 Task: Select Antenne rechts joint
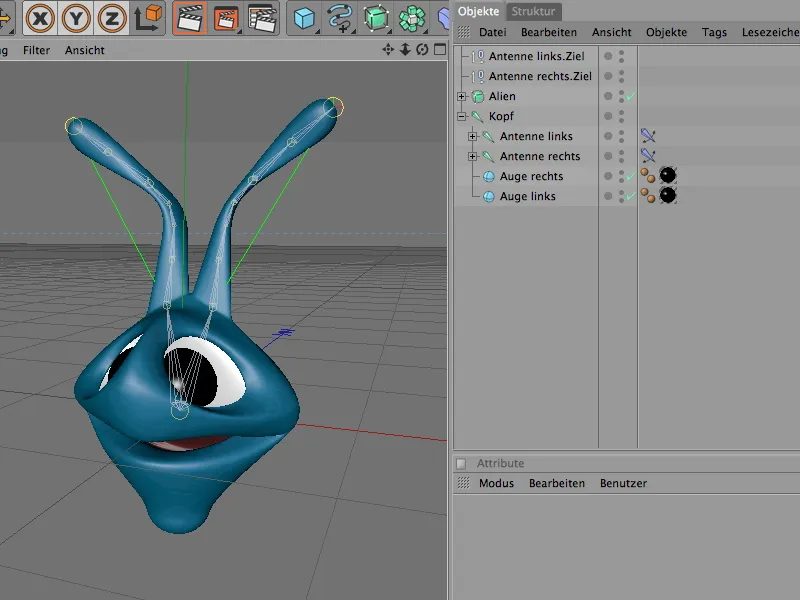point(539,156)
